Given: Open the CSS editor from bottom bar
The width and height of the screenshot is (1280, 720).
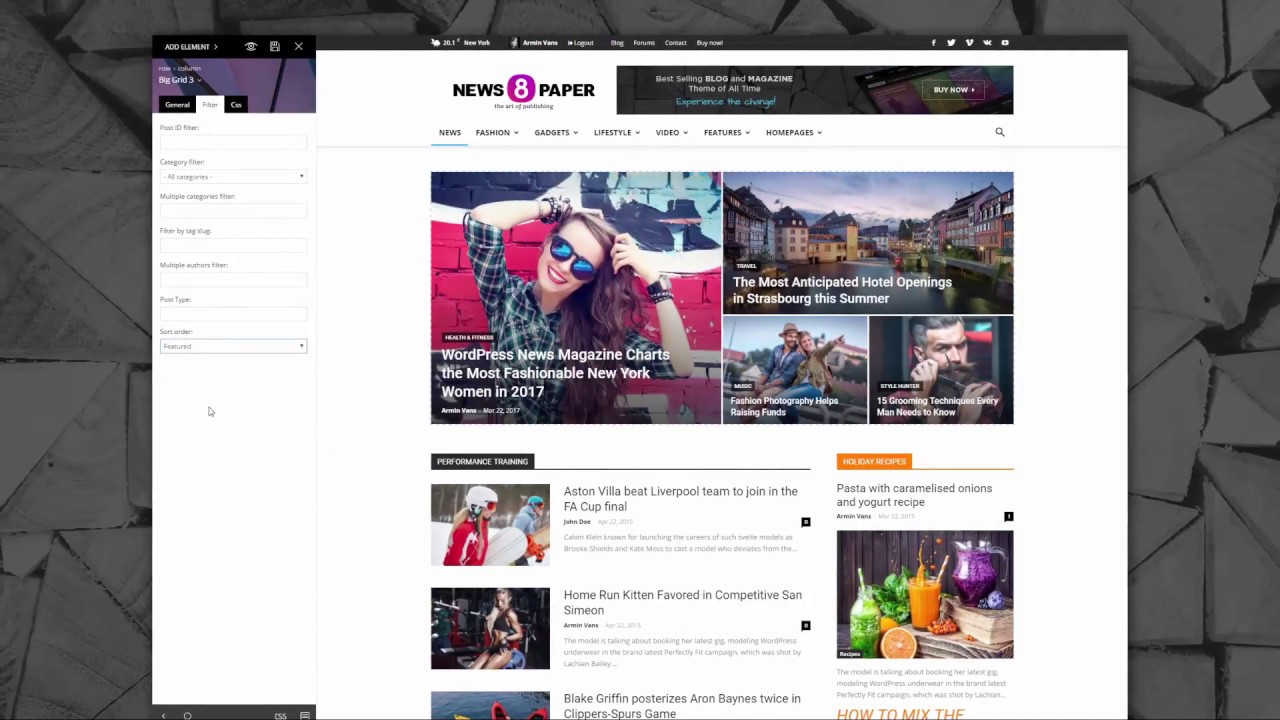Looking at the screenshot, I should tap(281, 716).
